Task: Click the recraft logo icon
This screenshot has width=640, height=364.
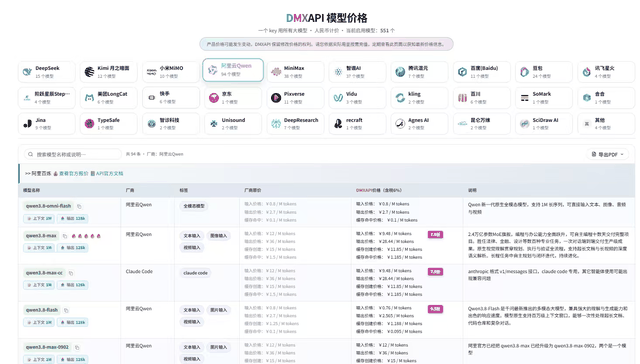Action: pyautogui.click(x=338, y=124)
